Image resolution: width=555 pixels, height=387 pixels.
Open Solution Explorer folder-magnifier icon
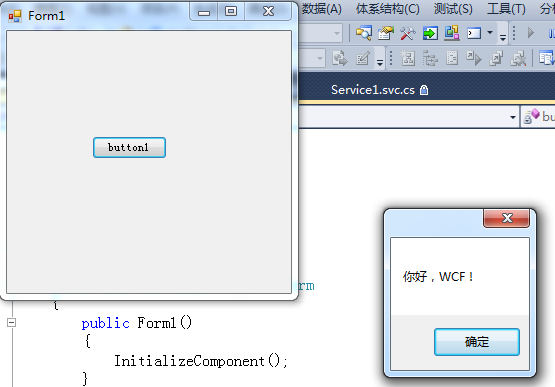click(364, 33)
